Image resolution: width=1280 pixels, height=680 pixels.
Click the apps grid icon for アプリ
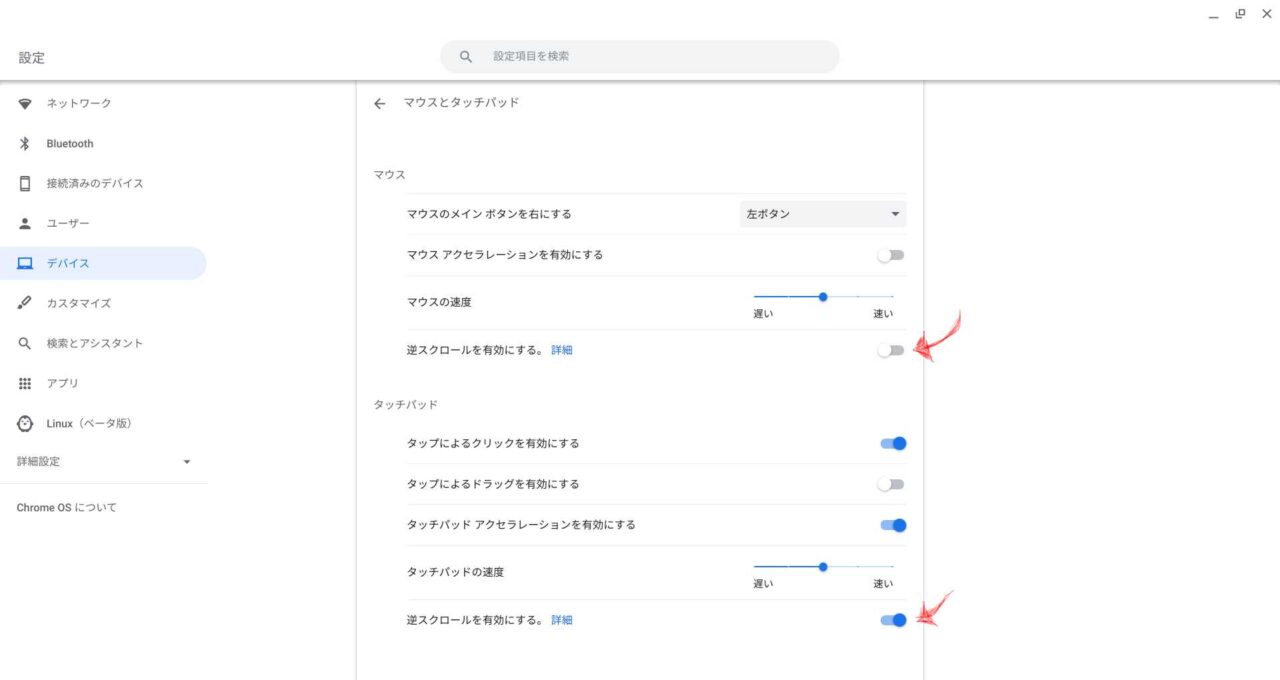click(25, 384)
